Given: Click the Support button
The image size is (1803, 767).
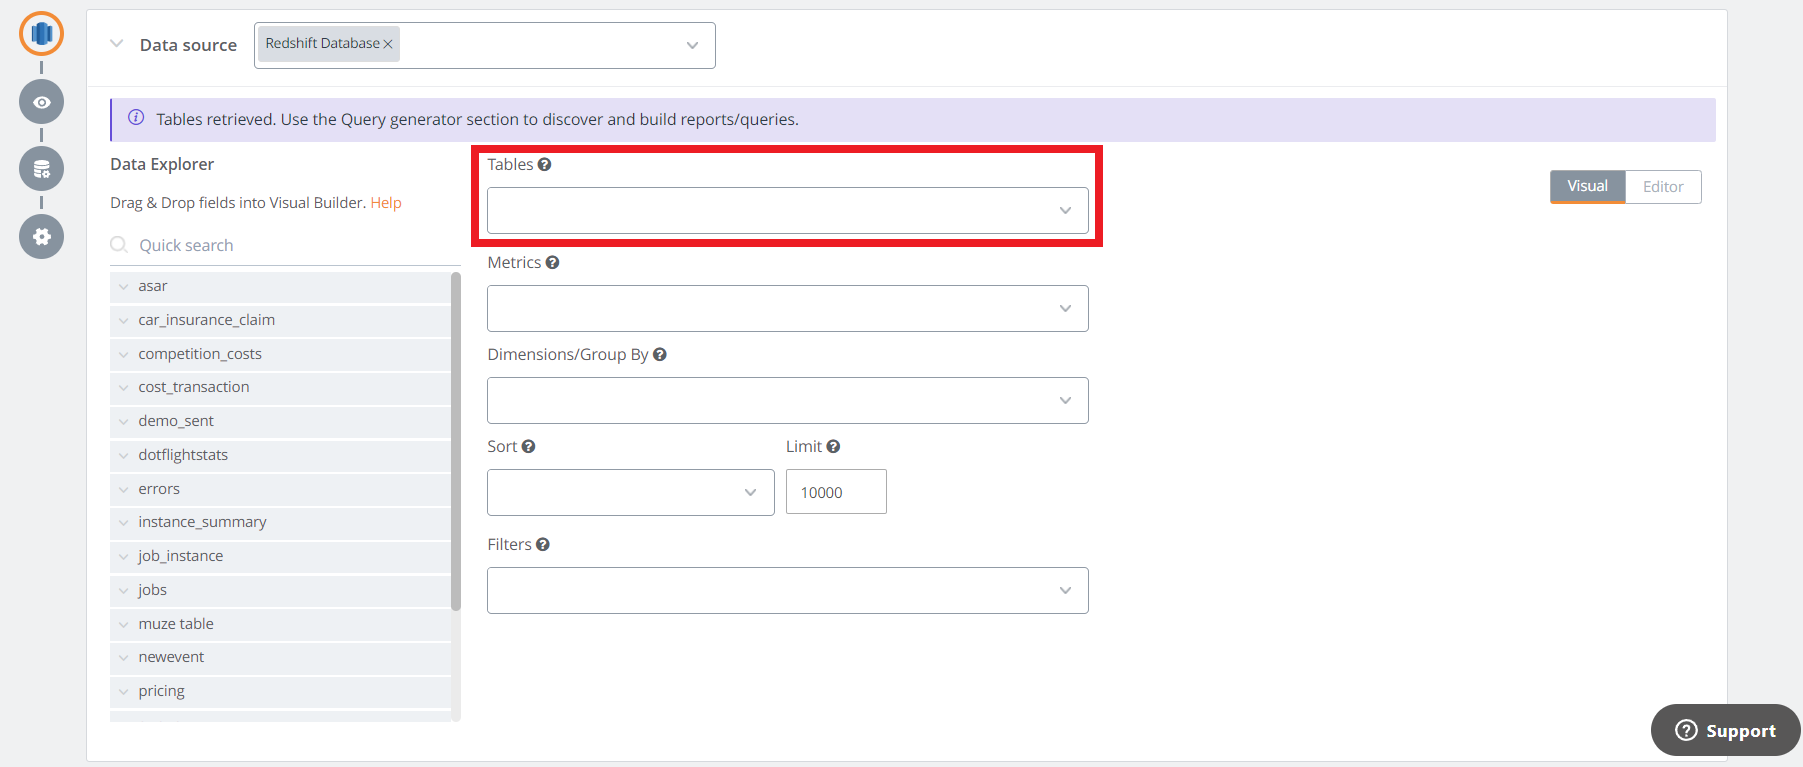Looking at the screenshot, I should (x=1725, y=731).
